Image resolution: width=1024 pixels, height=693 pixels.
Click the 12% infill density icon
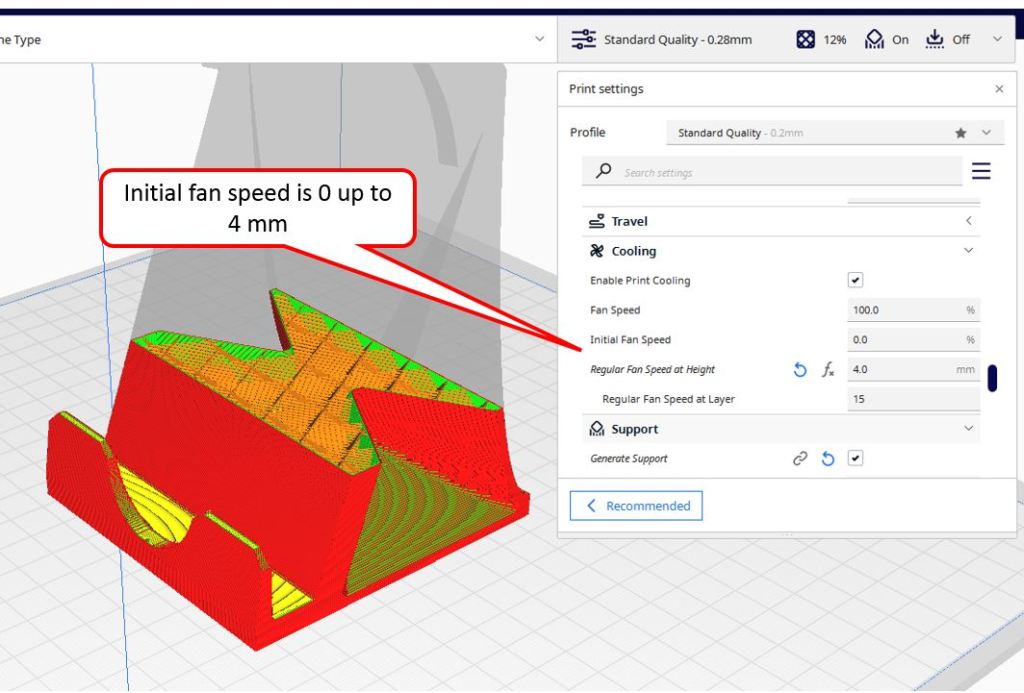click(805, 39)
